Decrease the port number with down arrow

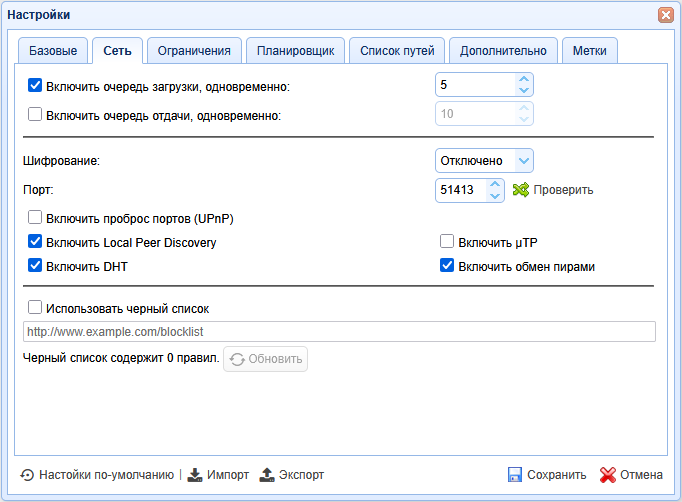(494, 196)
